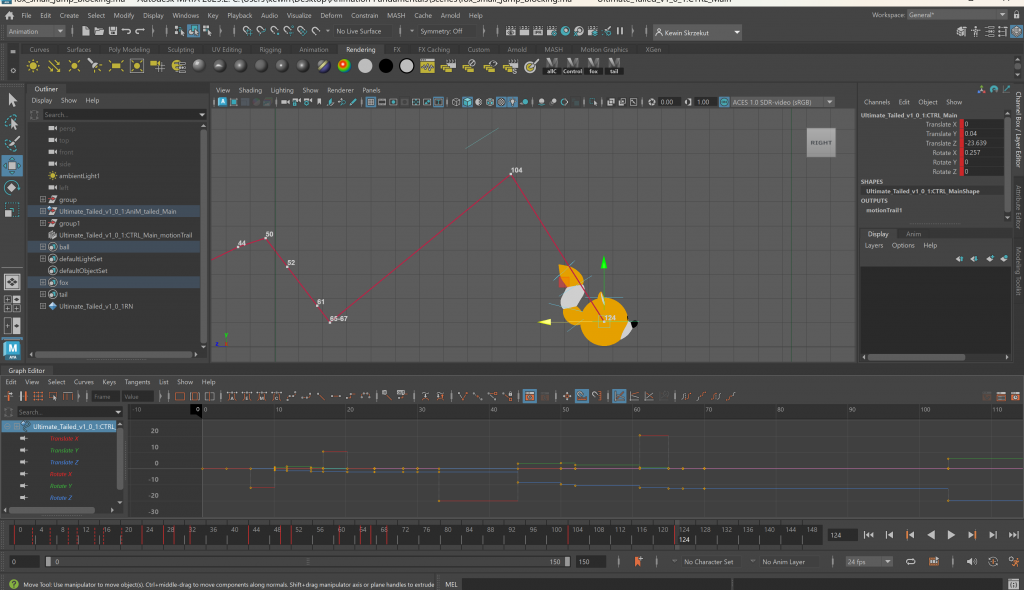Toggle audio mute in playback options
This screenshot has width=1024, height=590.
(972, 562)
